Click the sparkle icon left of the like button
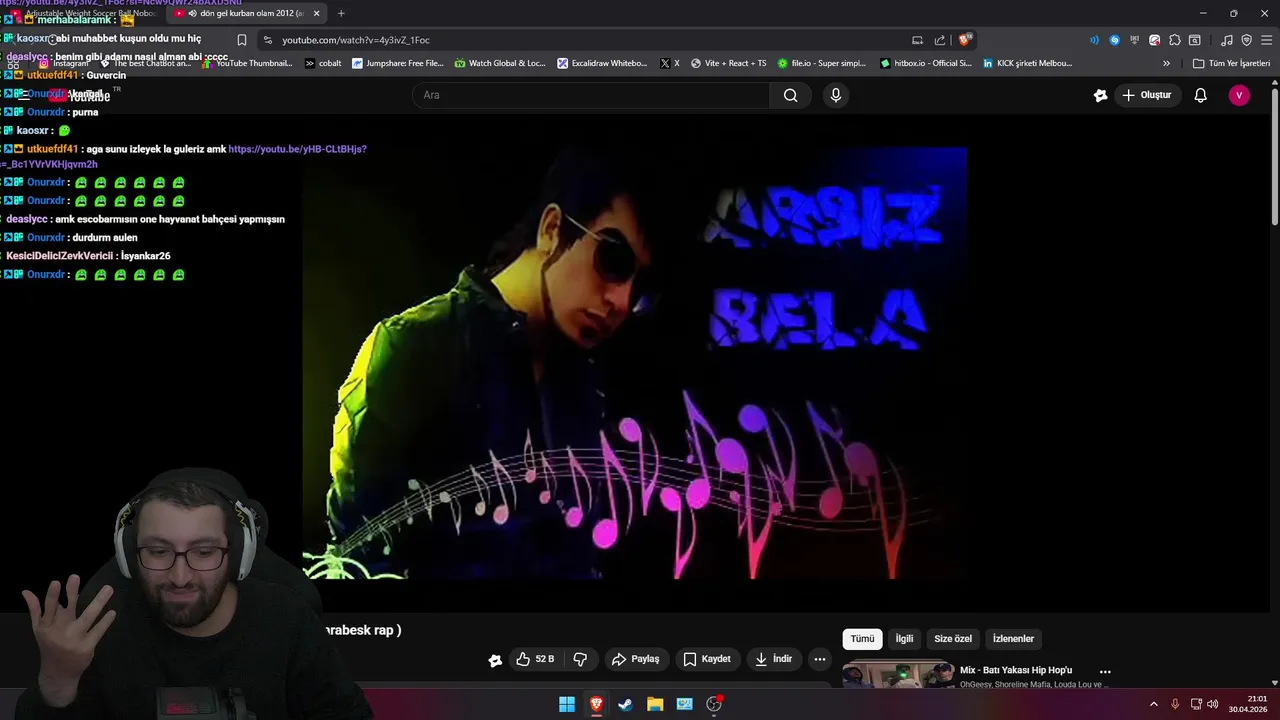The width and height of the screenshot is (1280, 720). tap(495, 660)
